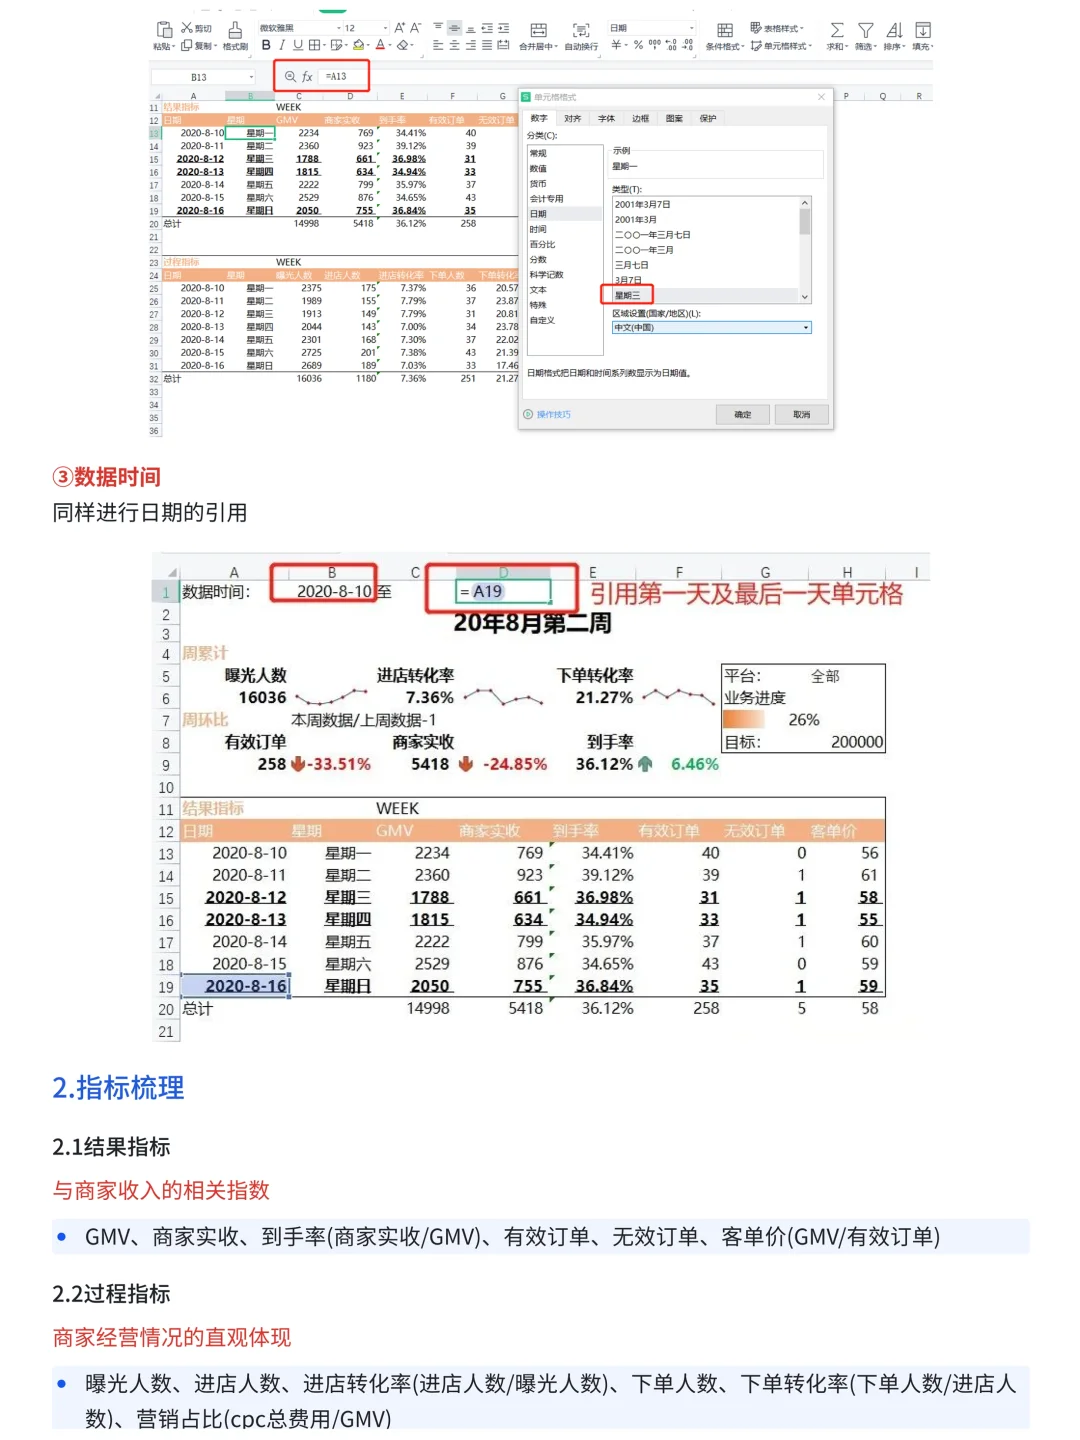Click the target value 200000 cell
Screen dimensions: 1080x1440
pos(856,742)
